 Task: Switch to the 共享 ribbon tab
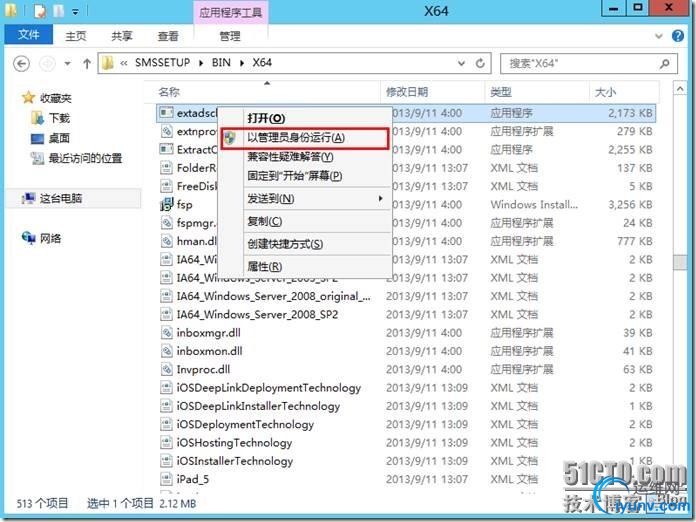pos(122,36)
